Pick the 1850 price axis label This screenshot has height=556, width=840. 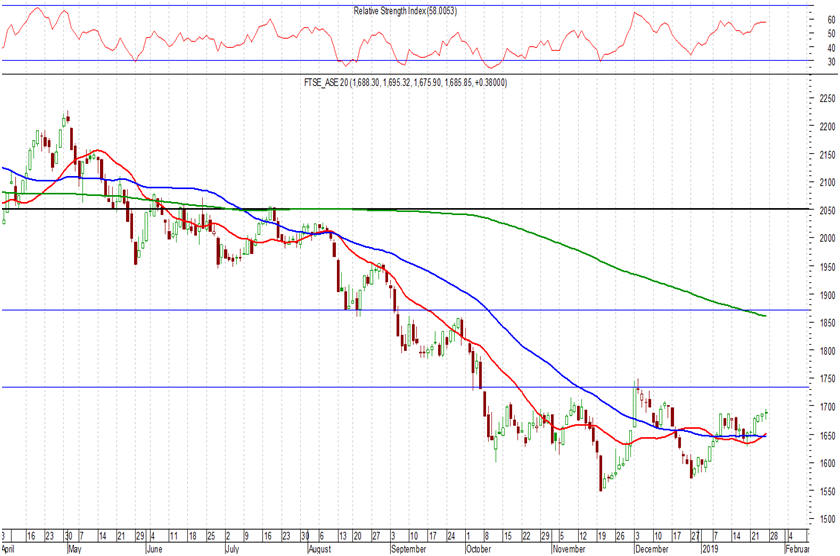827,323
